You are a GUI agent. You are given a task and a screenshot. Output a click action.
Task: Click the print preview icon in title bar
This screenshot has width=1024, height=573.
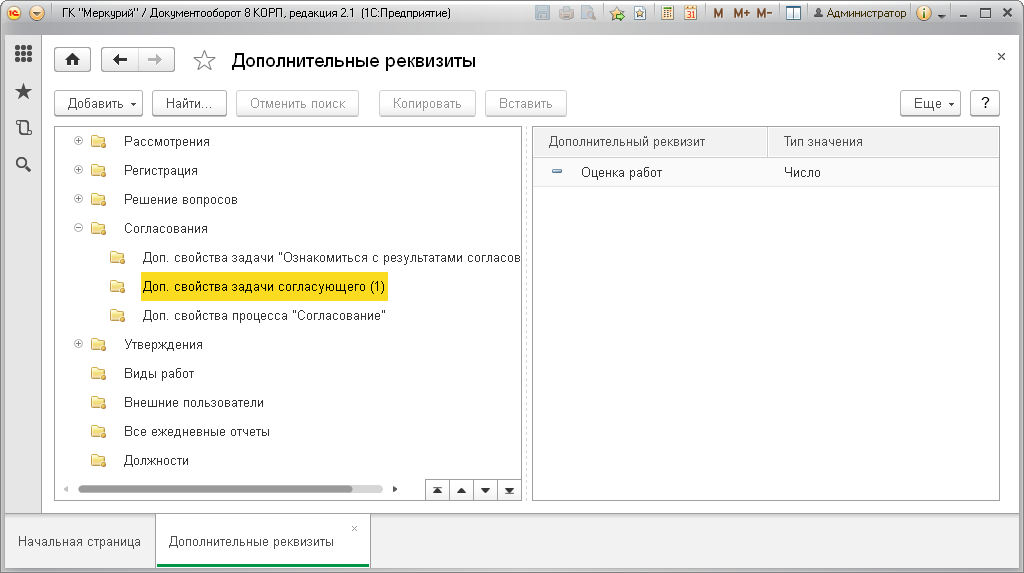click(x=588, y=13)
